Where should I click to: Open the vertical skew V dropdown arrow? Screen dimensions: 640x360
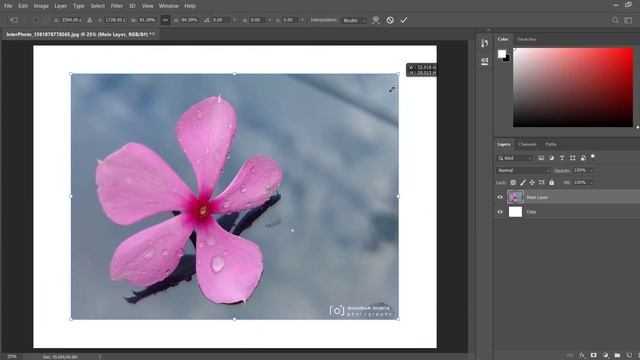point(302,20)
